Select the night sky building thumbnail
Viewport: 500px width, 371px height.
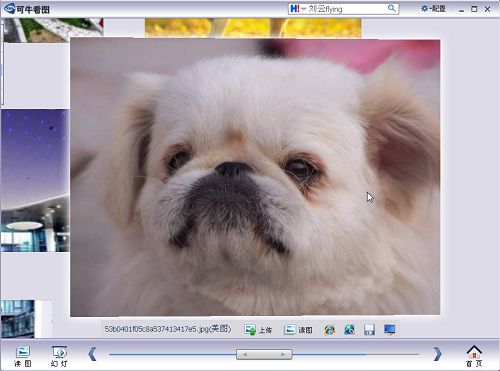click(x=35, y=180)
